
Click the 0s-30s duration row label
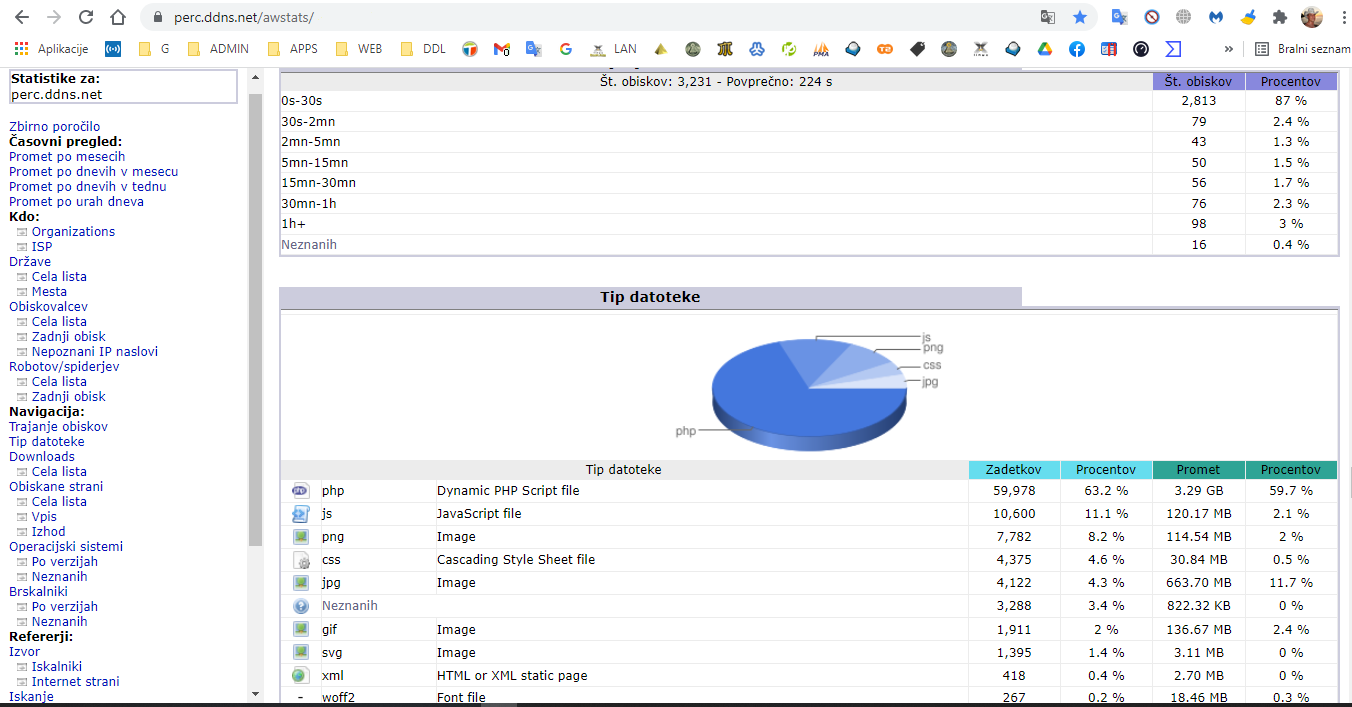click(302, 101)
